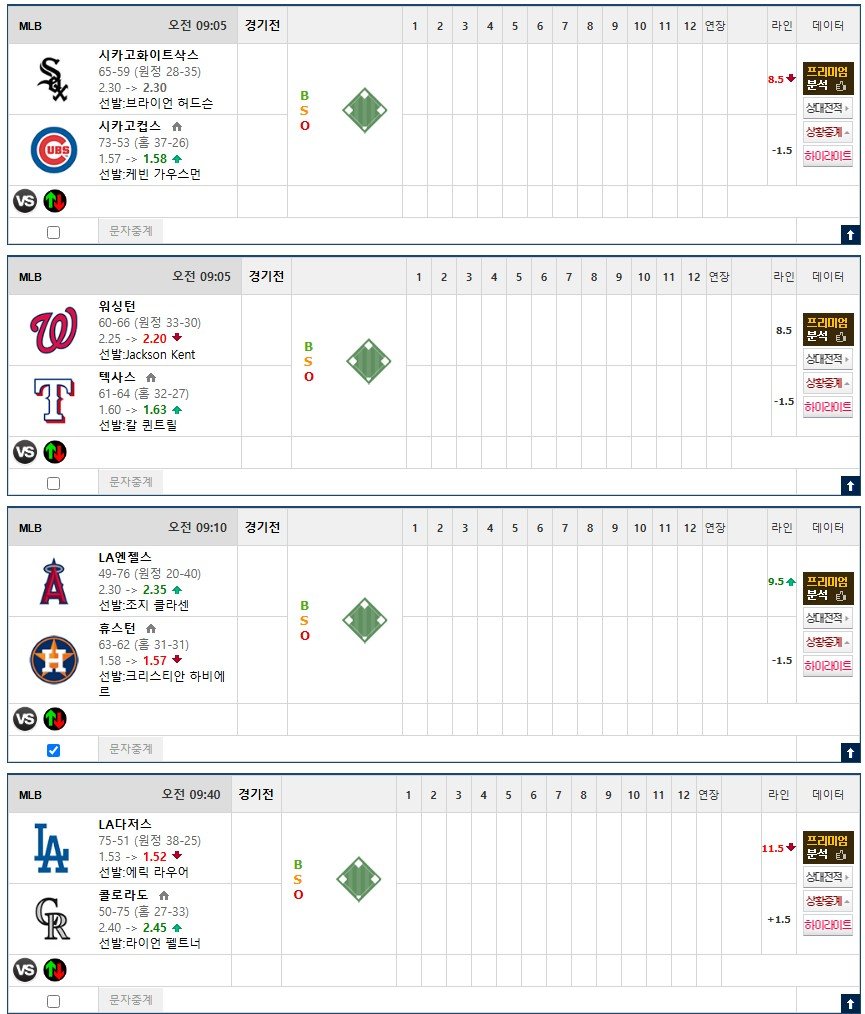The image size is (865, 1014).
Task: Click Chicago Cubs team logo
Action: pyautogui.click(x=54, y=150)
